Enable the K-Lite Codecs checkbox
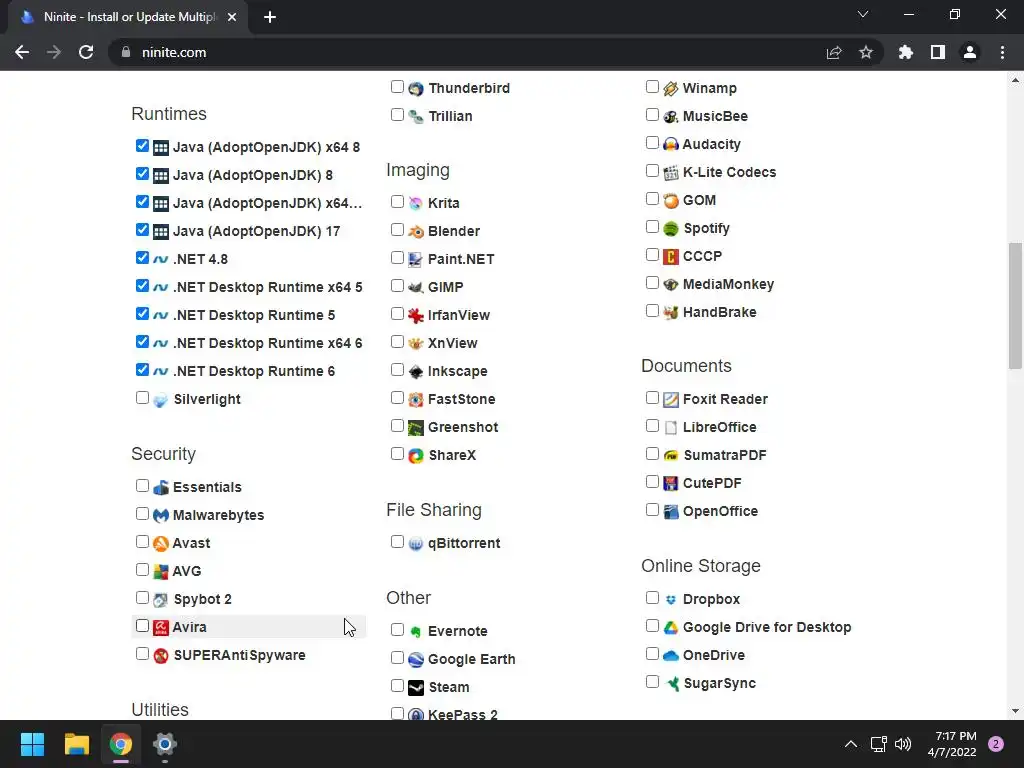 click(x=652, y=171)
